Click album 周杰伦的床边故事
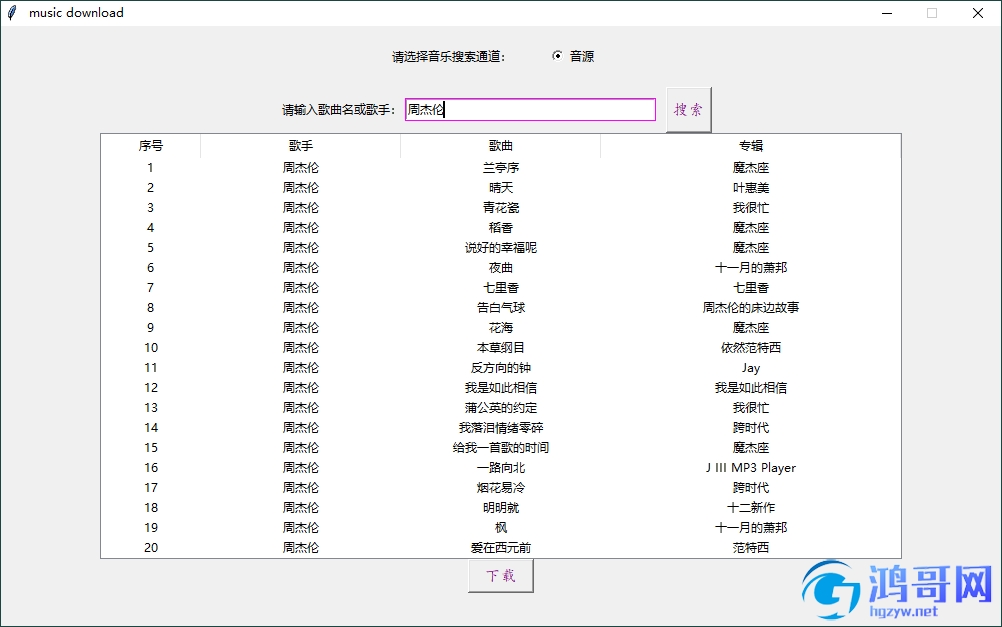The width and height of the screenshot is (1002, 627). point(751,307)
